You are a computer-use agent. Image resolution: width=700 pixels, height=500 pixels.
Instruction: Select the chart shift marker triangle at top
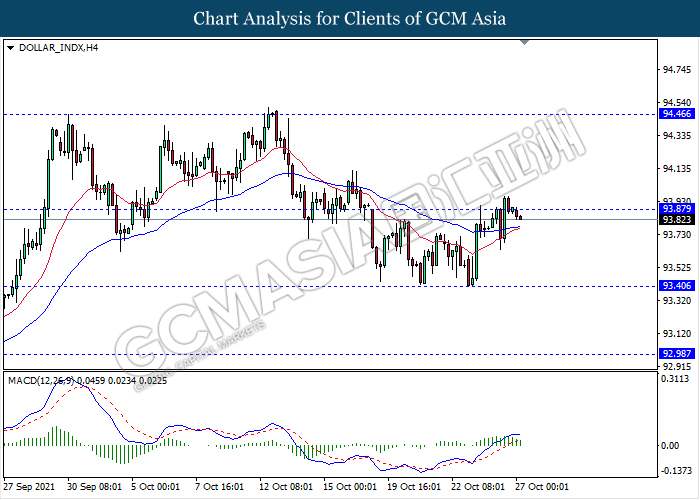coord(525,42)
